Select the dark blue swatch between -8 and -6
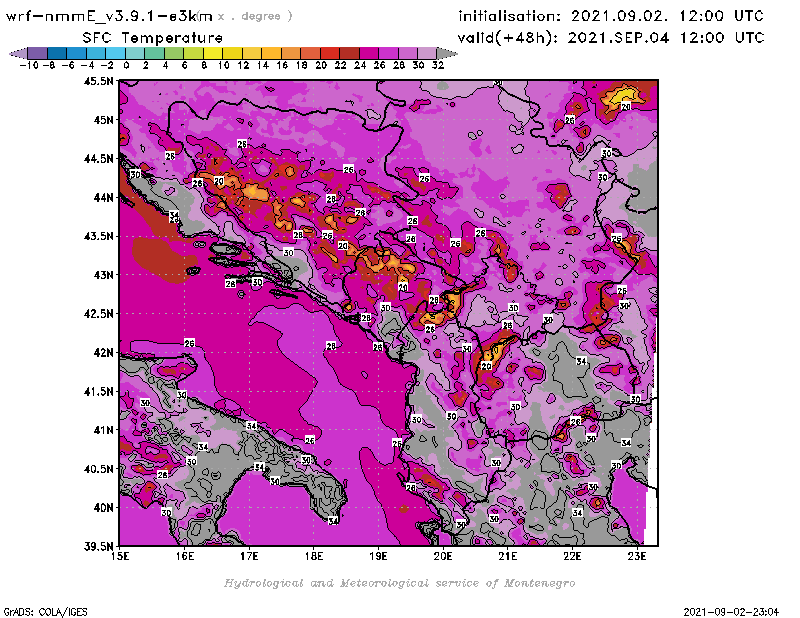 pos(57,53)
